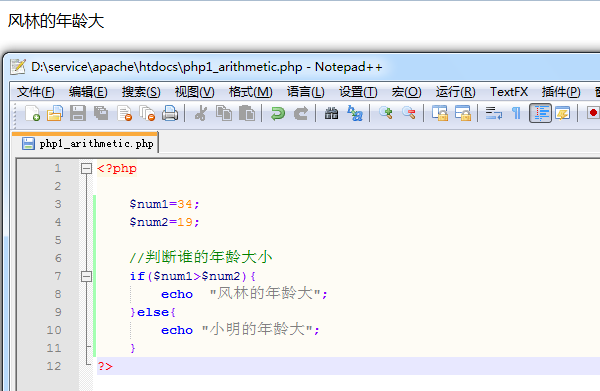Save the file with the floppy disk icon
600x391 pixels.
(78, 114)
